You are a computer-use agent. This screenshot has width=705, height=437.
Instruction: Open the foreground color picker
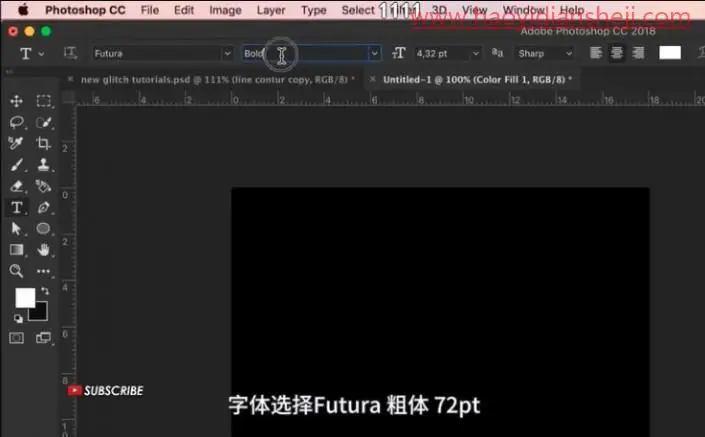[x=25, y=298]
